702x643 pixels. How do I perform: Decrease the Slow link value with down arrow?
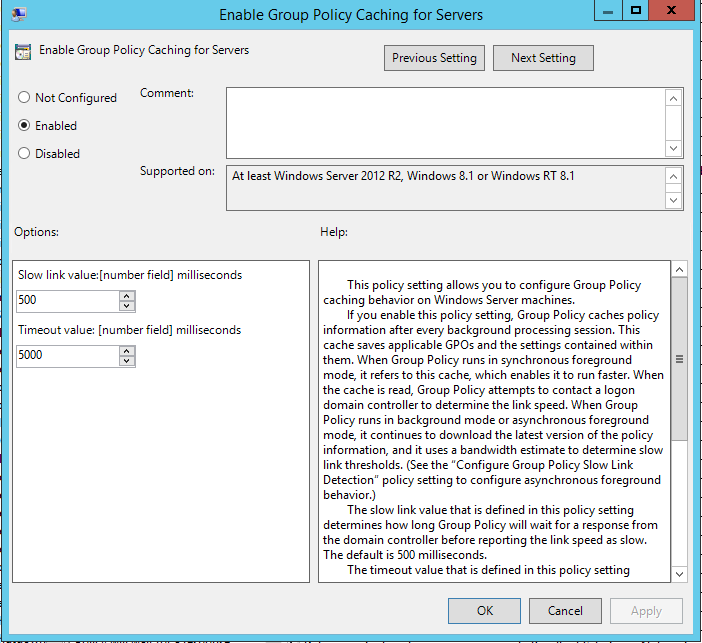[127, 306]
